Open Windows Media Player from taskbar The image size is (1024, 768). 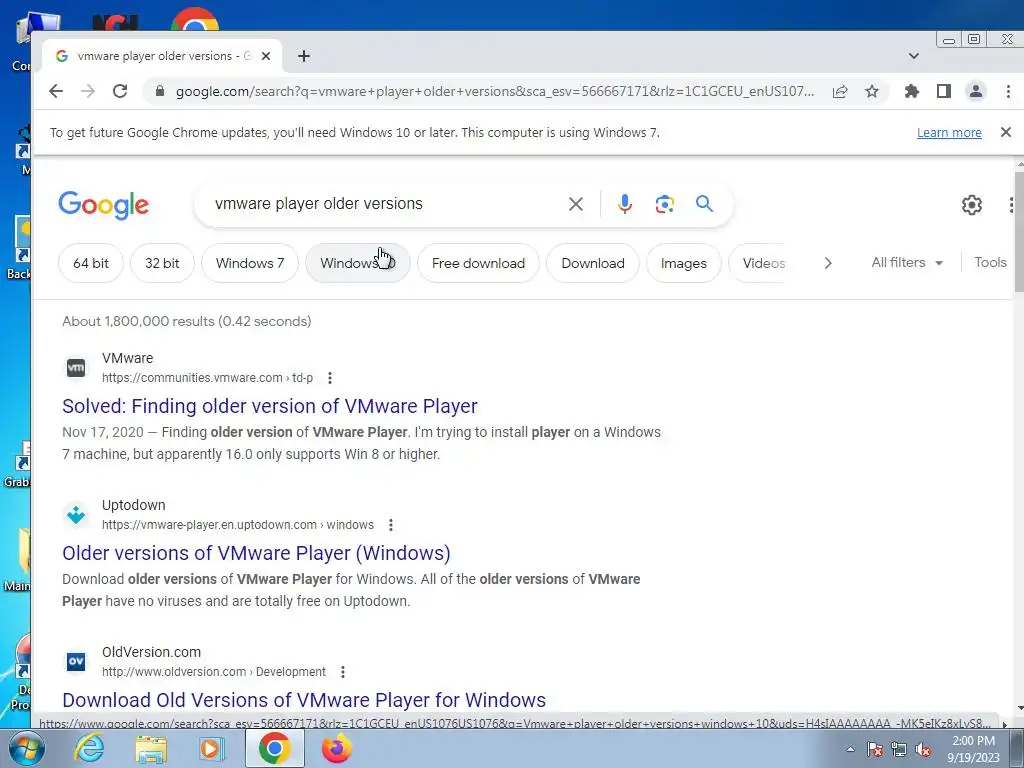pyautogui.click(x=212, y=748)
